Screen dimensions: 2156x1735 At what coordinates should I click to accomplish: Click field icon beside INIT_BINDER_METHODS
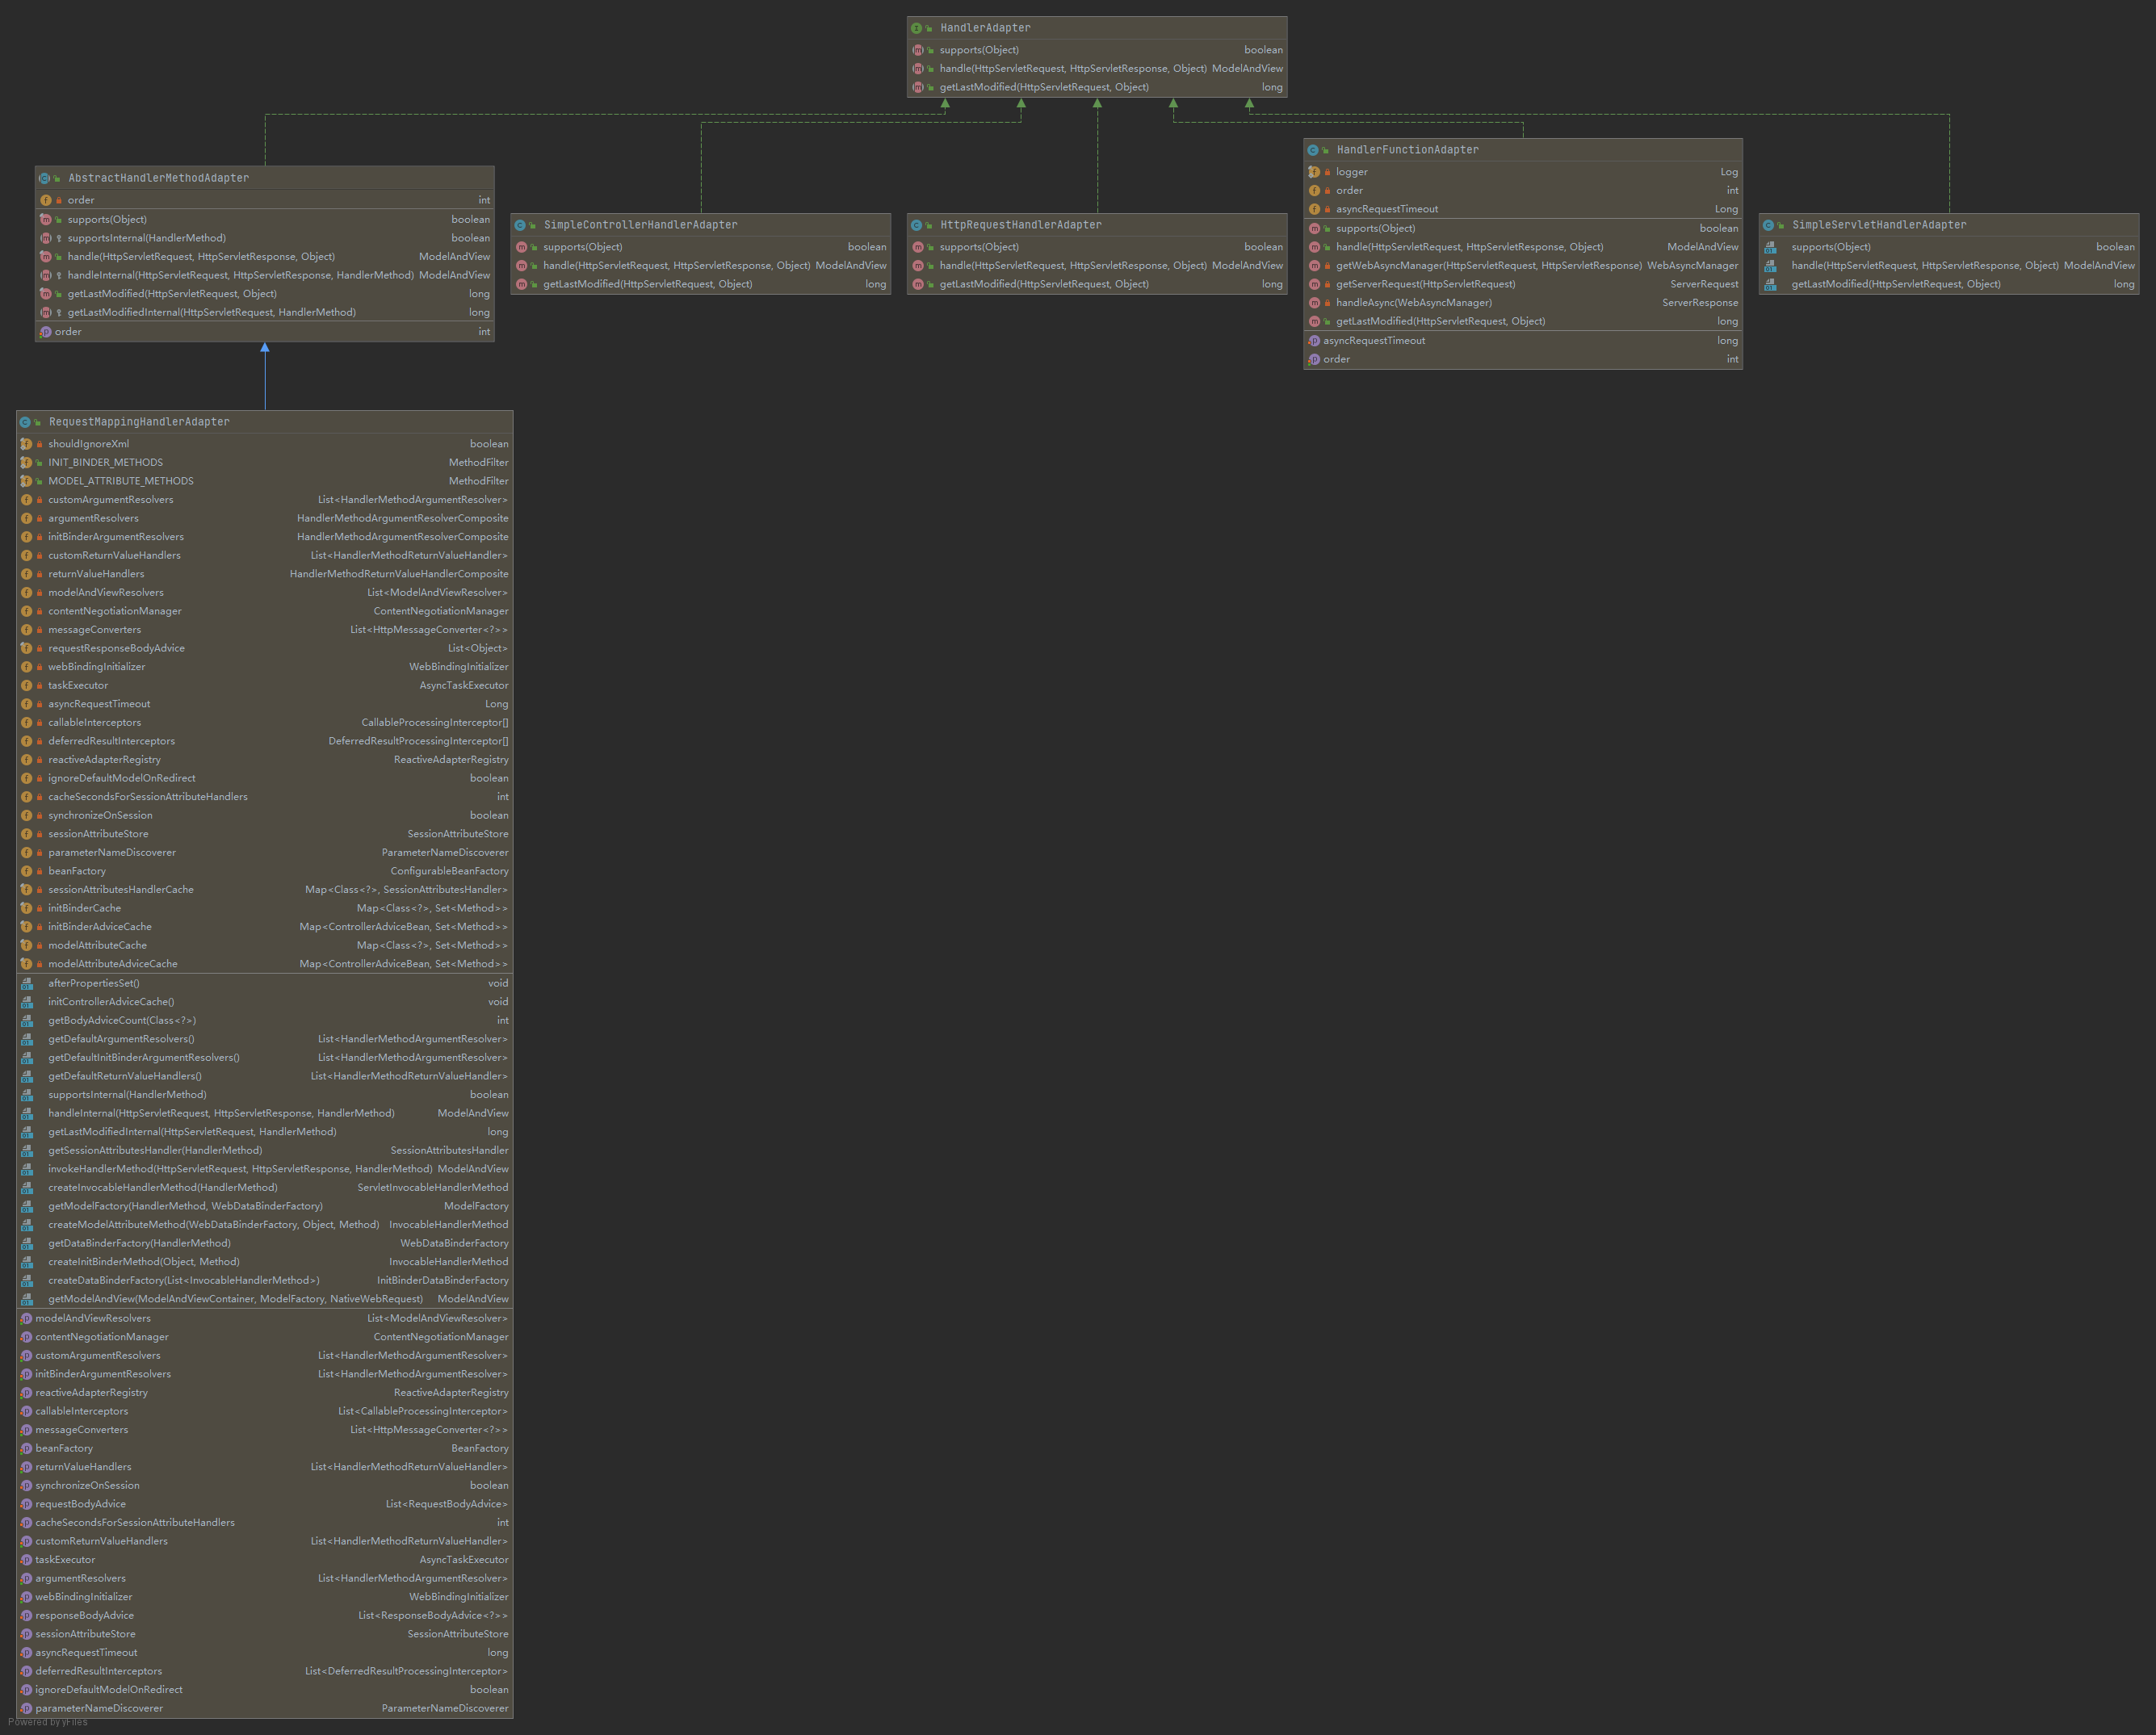26,463
